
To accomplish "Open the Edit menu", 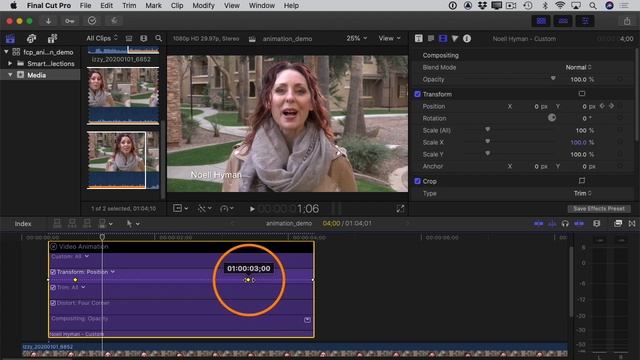I will click(x=107, y=6).
